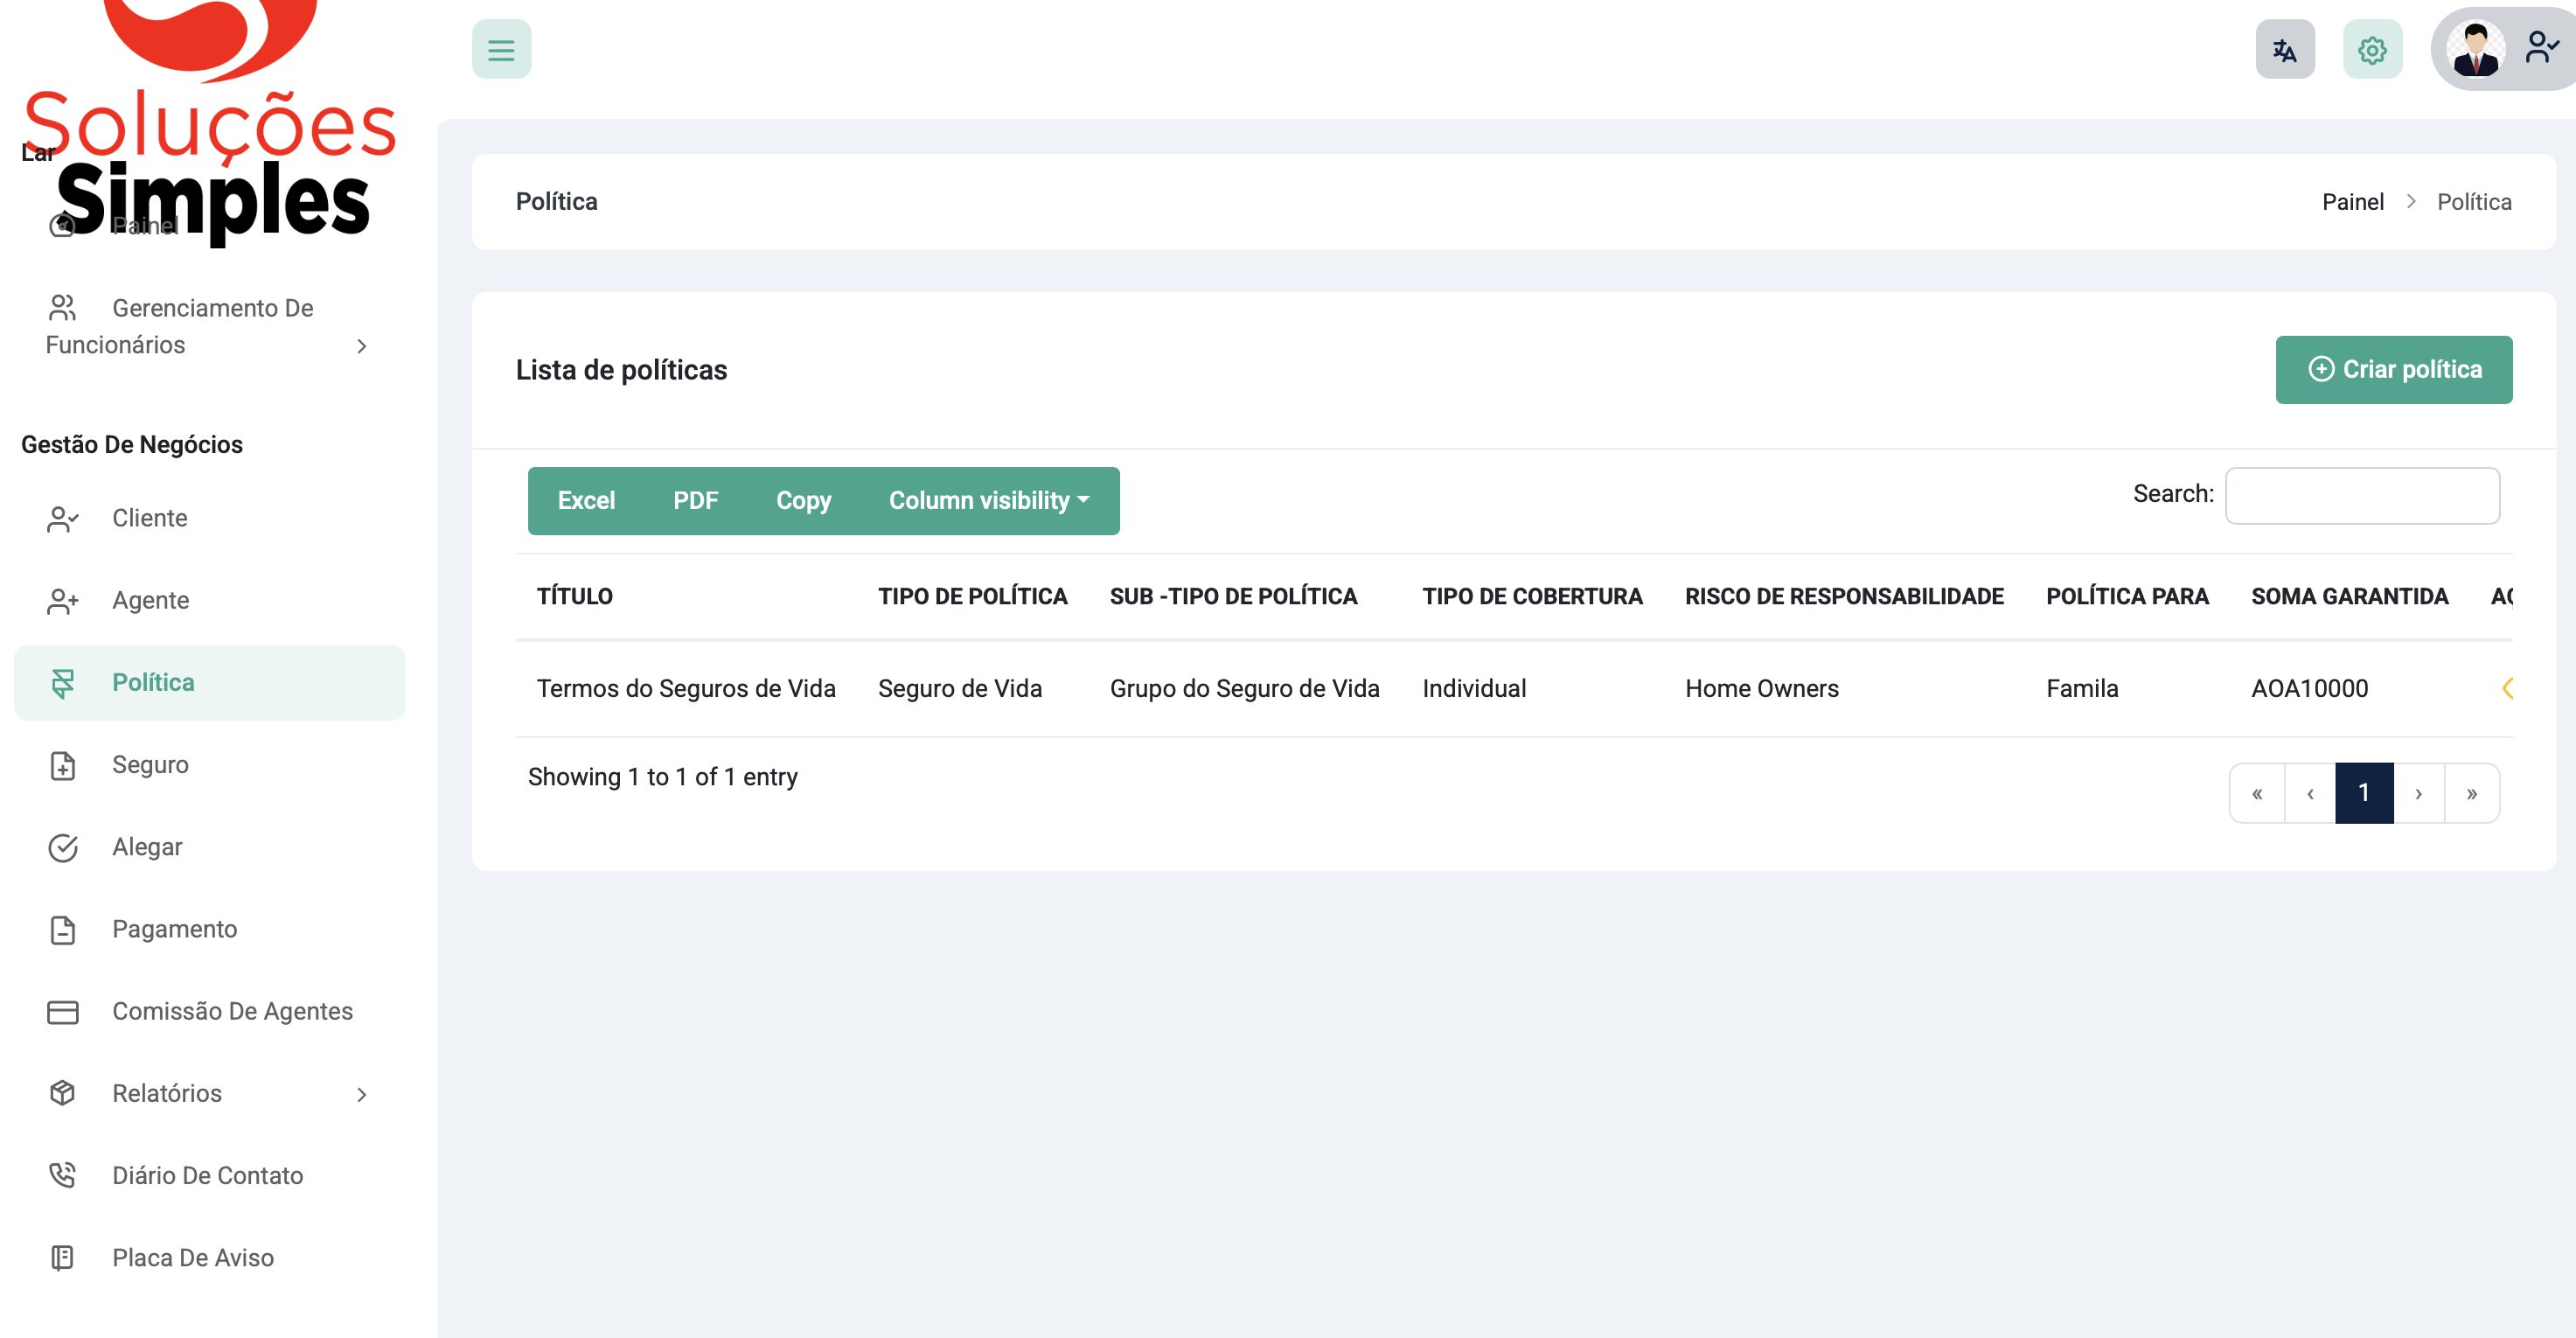Screen dimensions: 2576x1338
Task: Click Criar política button
Action: pos(2393,370)
